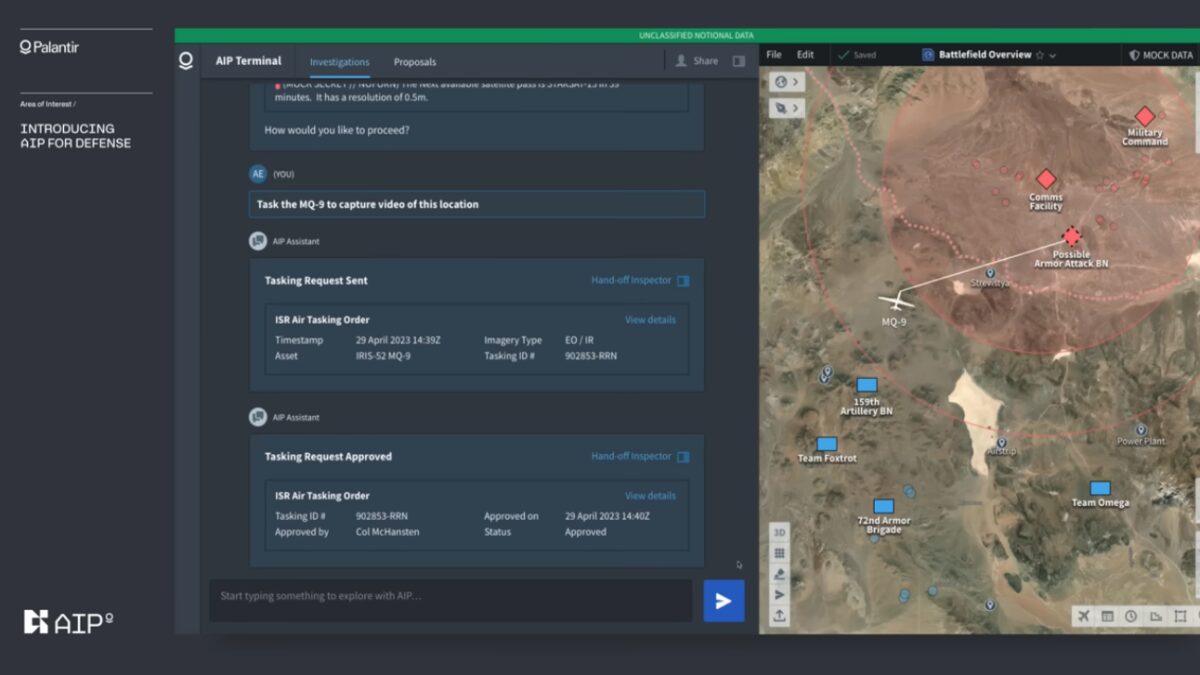Expand the map layers selector below globe
The image size is (1200, 675).
click(787, 107)
